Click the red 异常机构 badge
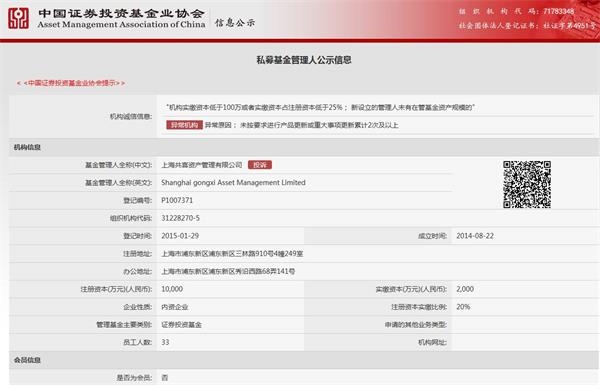 tap(184, 125)
